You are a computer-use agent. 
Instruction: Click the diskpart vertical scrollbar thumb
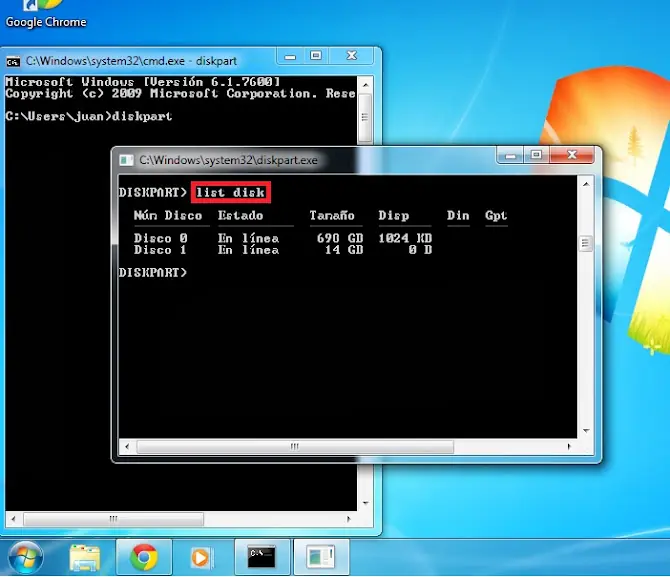(586, 242)
